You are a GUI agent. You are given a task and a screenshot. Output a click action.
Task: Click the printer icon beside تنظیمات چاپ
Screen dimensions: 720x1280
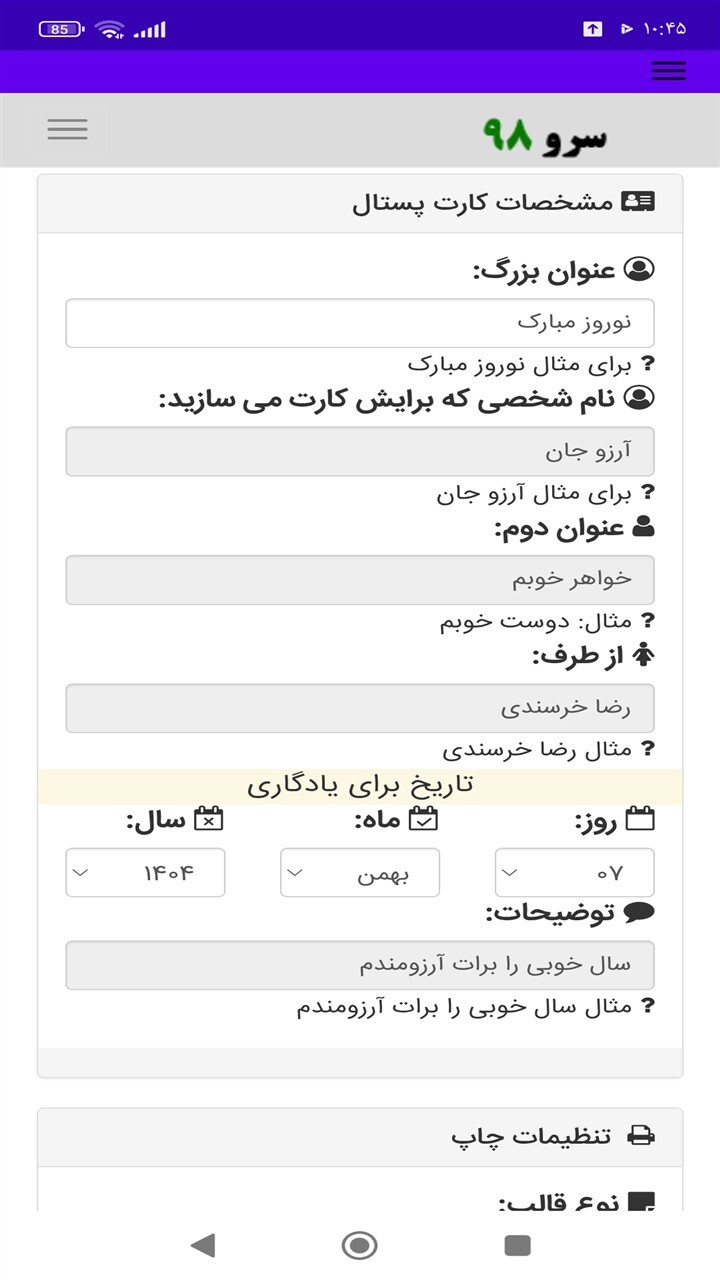[x=641, y=1136]
